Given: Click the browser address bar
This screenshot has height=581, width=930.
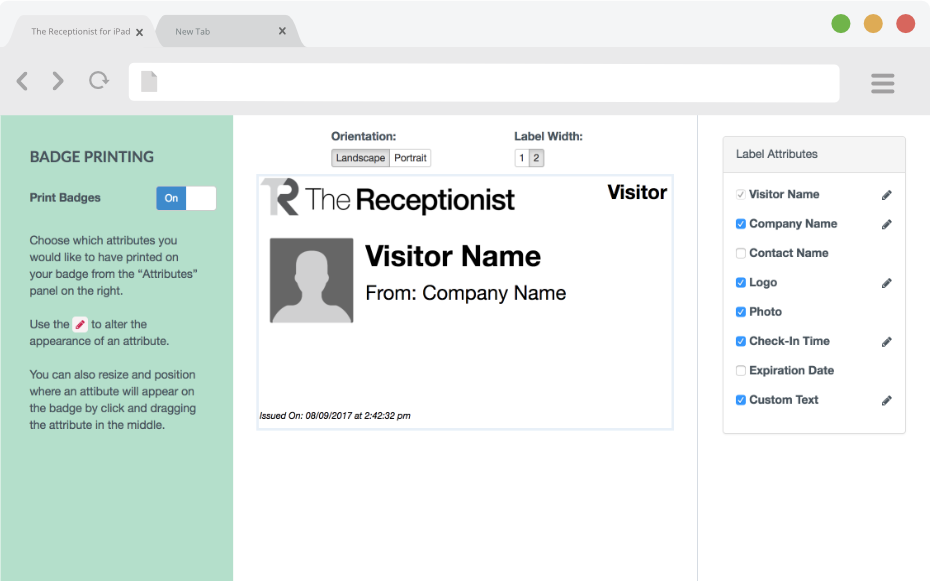Looking at the screenshot, I should [x=484, y=82].
